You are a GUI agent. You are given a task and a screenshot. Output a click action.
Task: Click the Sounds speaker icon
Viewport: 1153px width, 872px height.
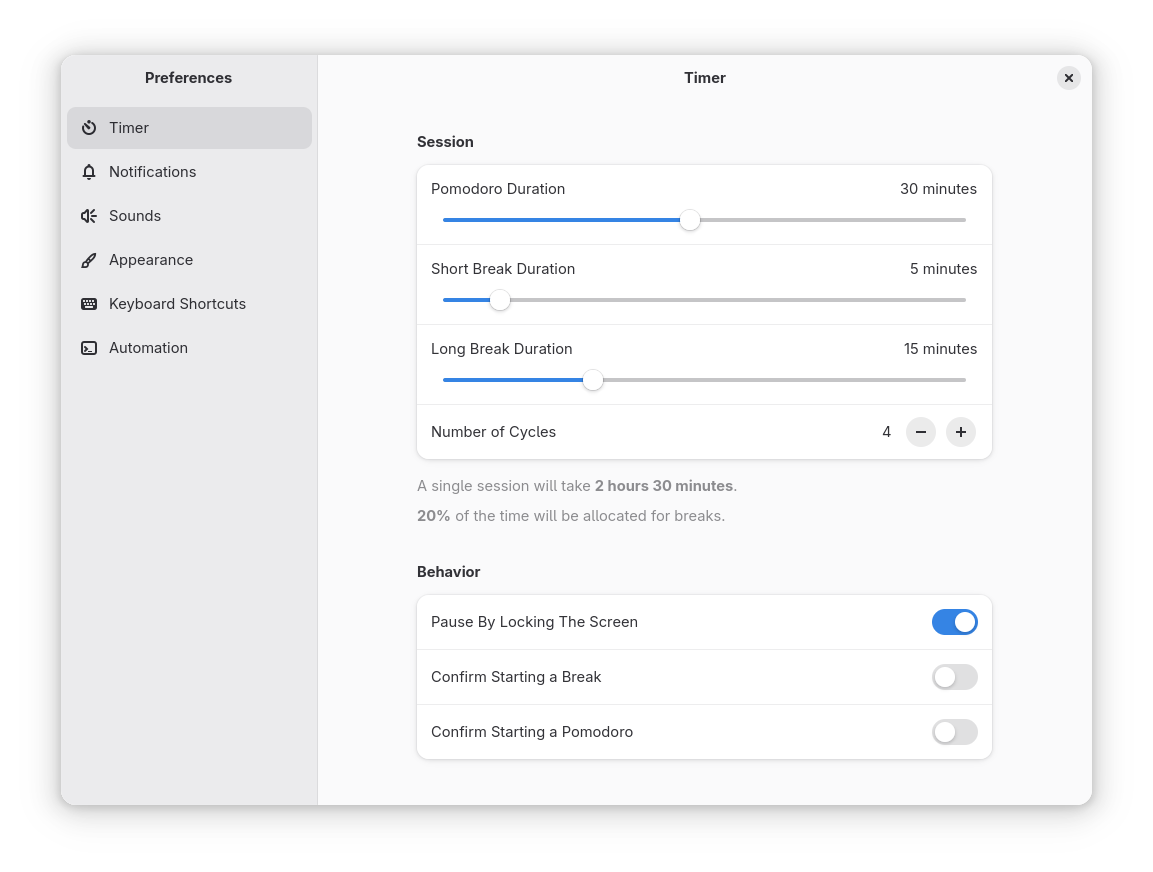89,216
